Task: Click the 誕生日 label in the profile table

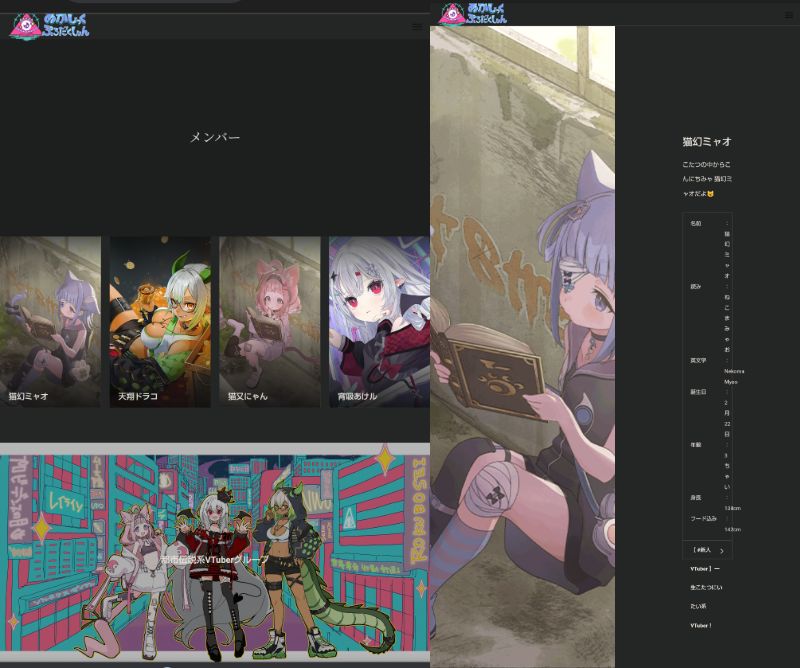Action: [x=697, y=392]
